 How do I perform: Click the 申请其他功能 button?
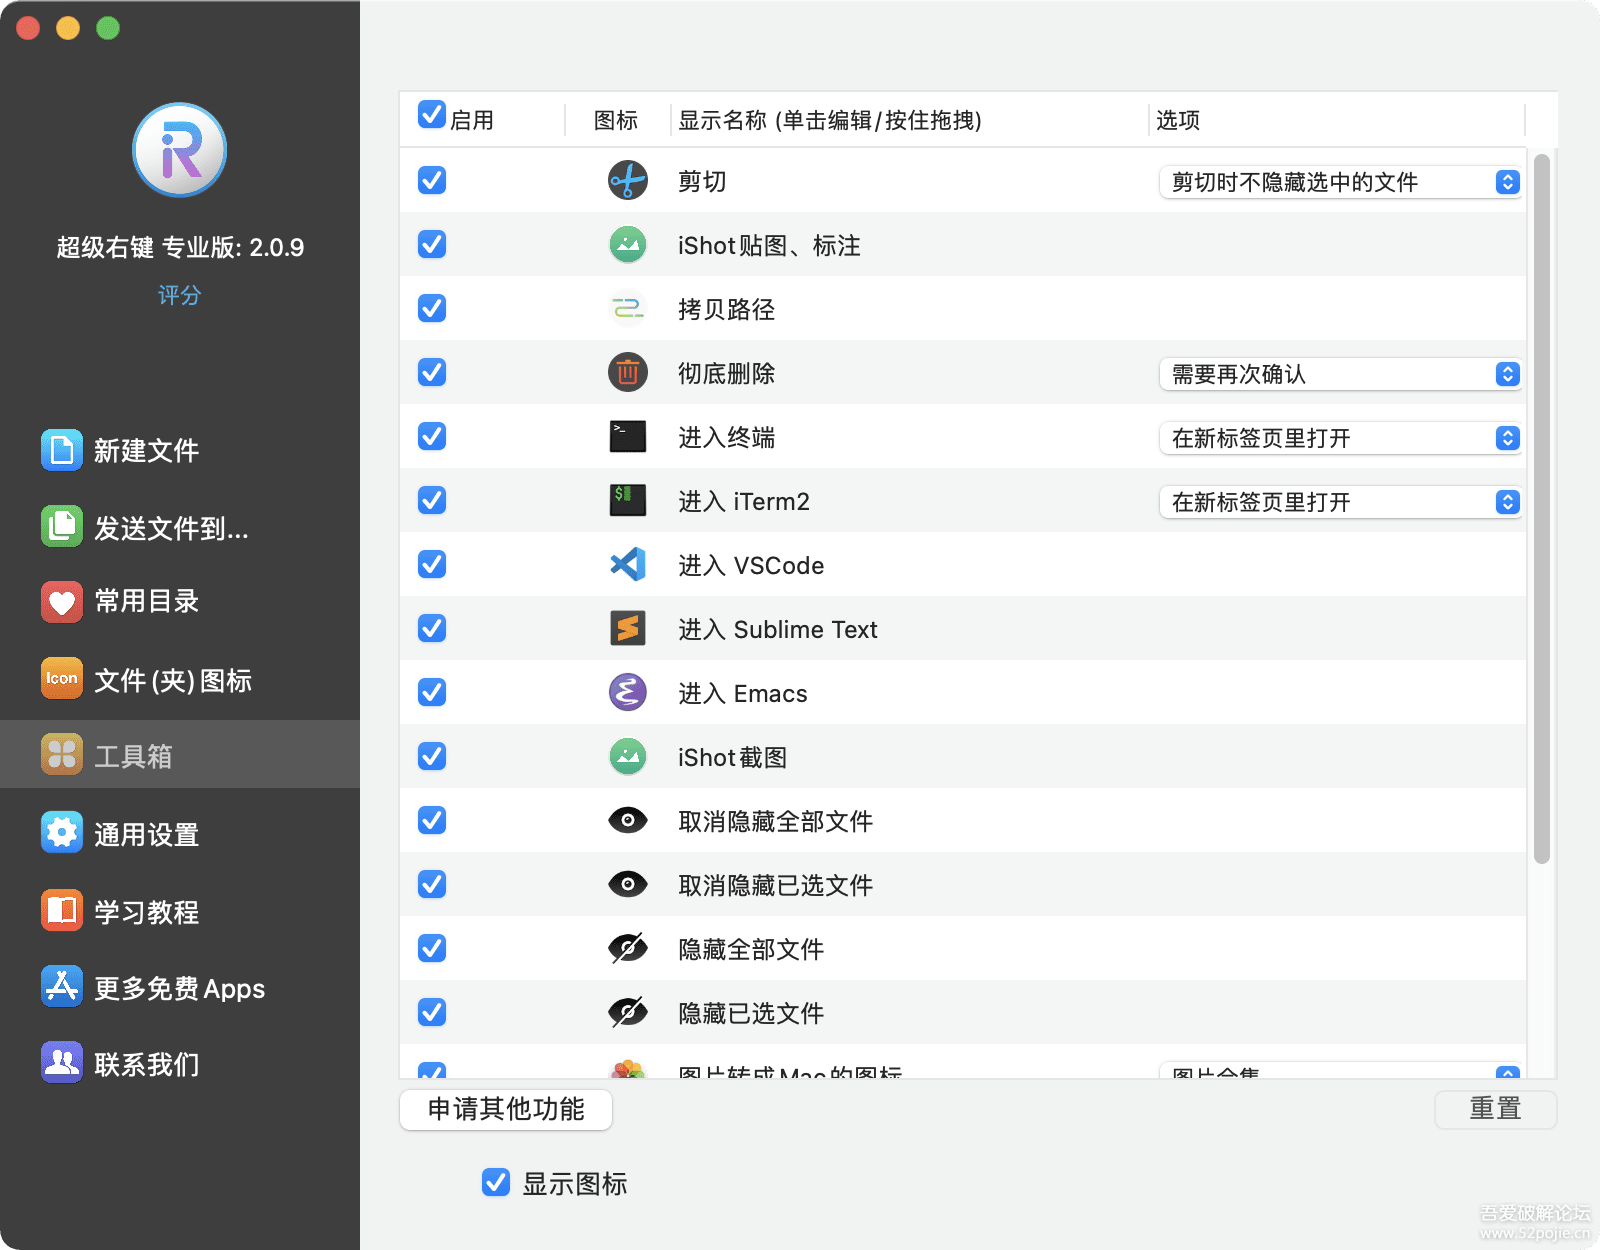click(506, 1109)
